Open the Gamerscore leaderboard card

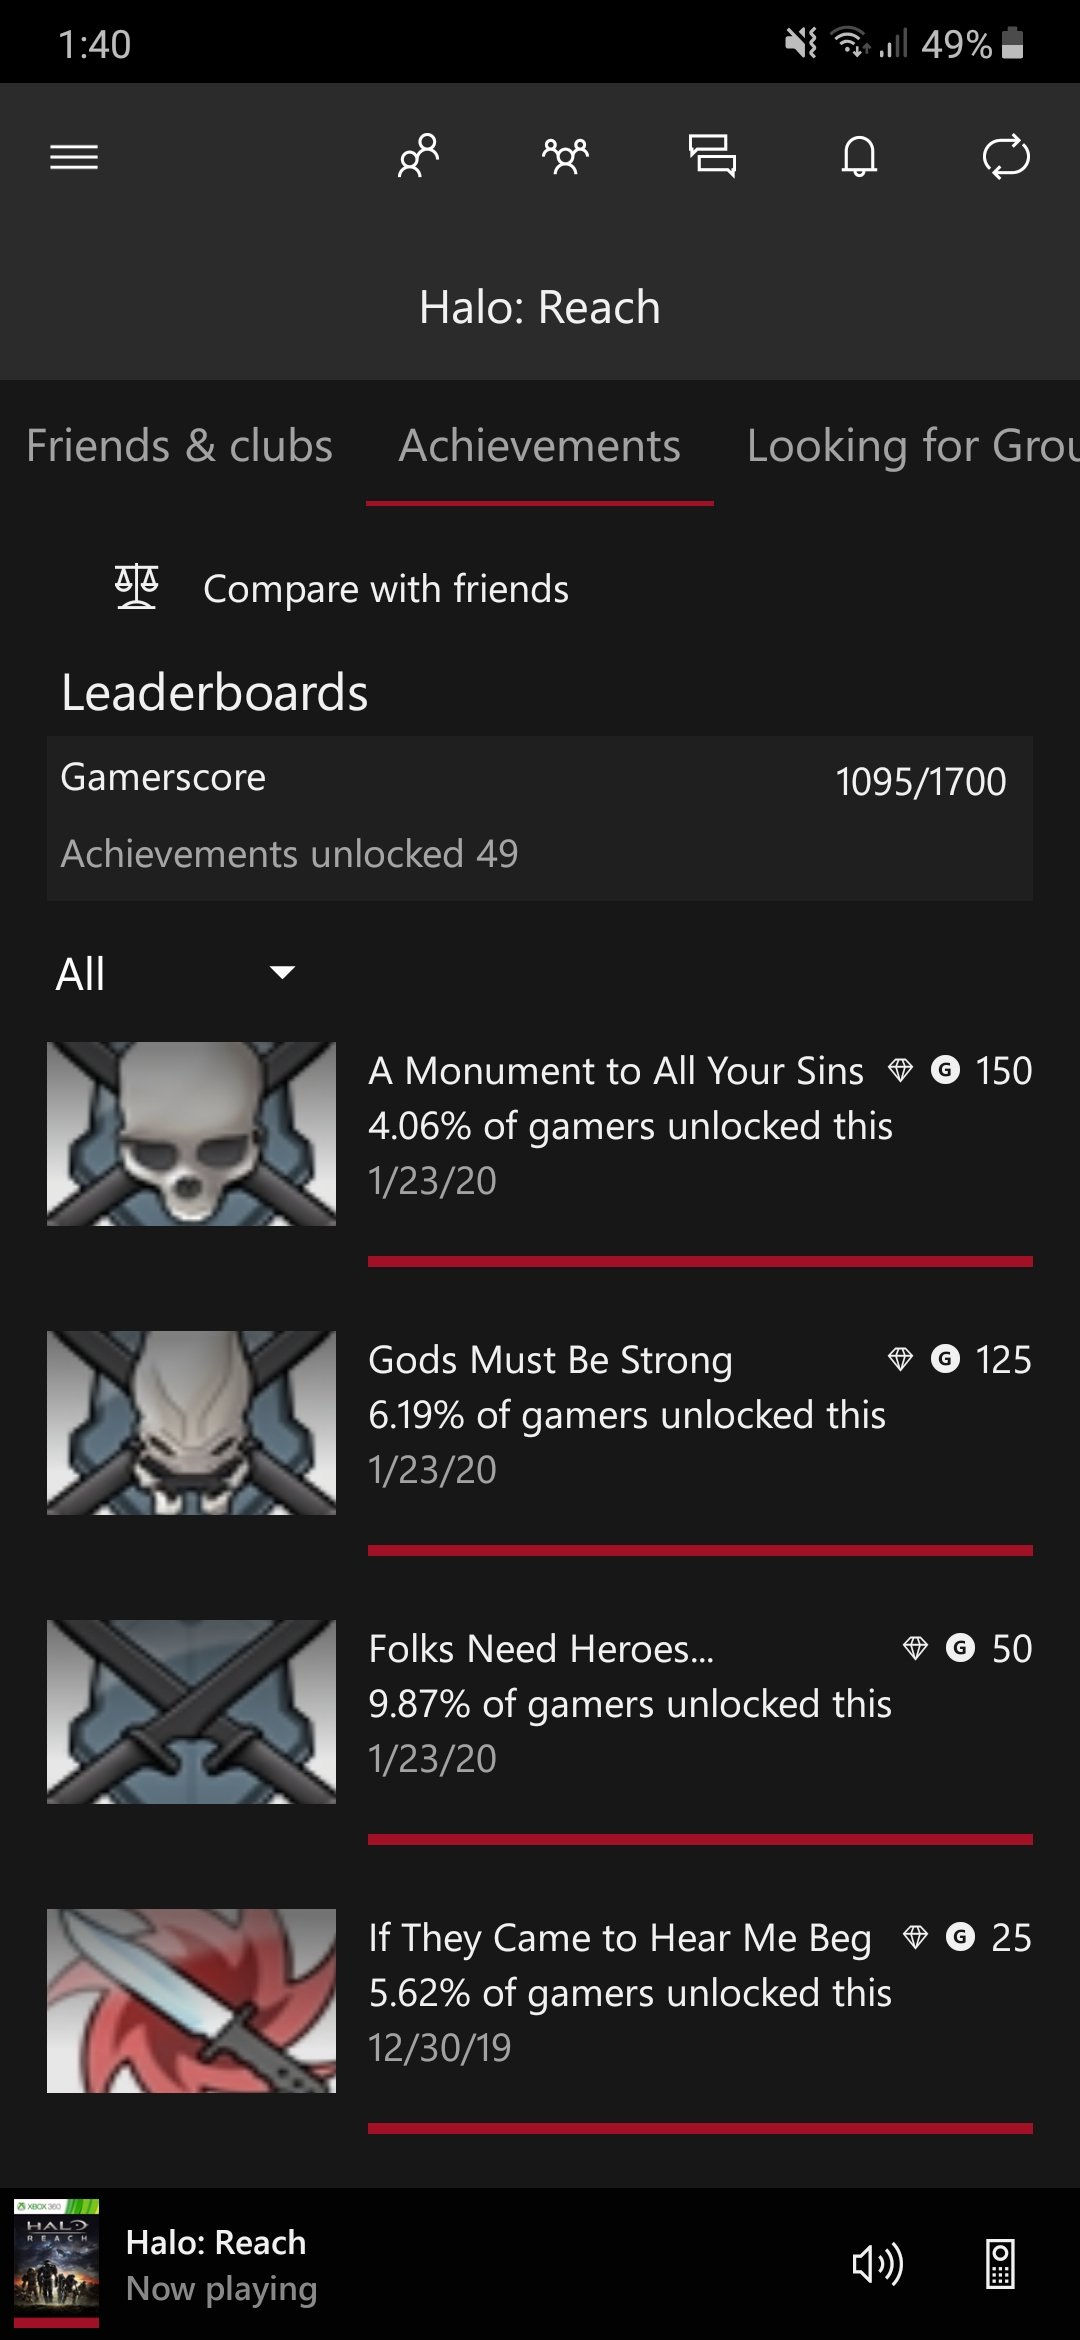tap(540, 818)
